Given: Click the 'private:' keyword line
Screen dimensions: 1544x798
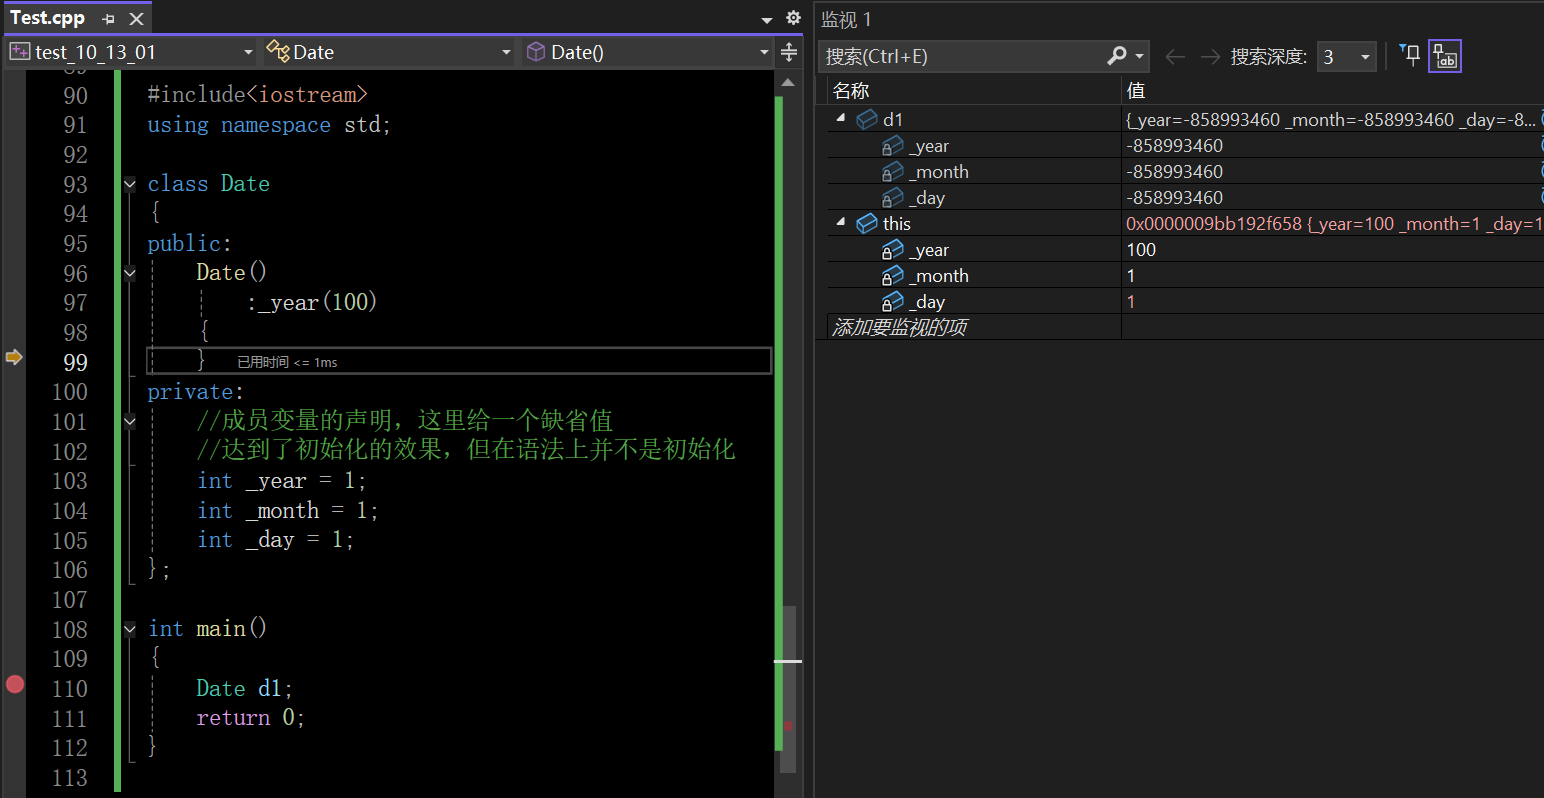Looking at the screenshot, I should click(196, 392).
